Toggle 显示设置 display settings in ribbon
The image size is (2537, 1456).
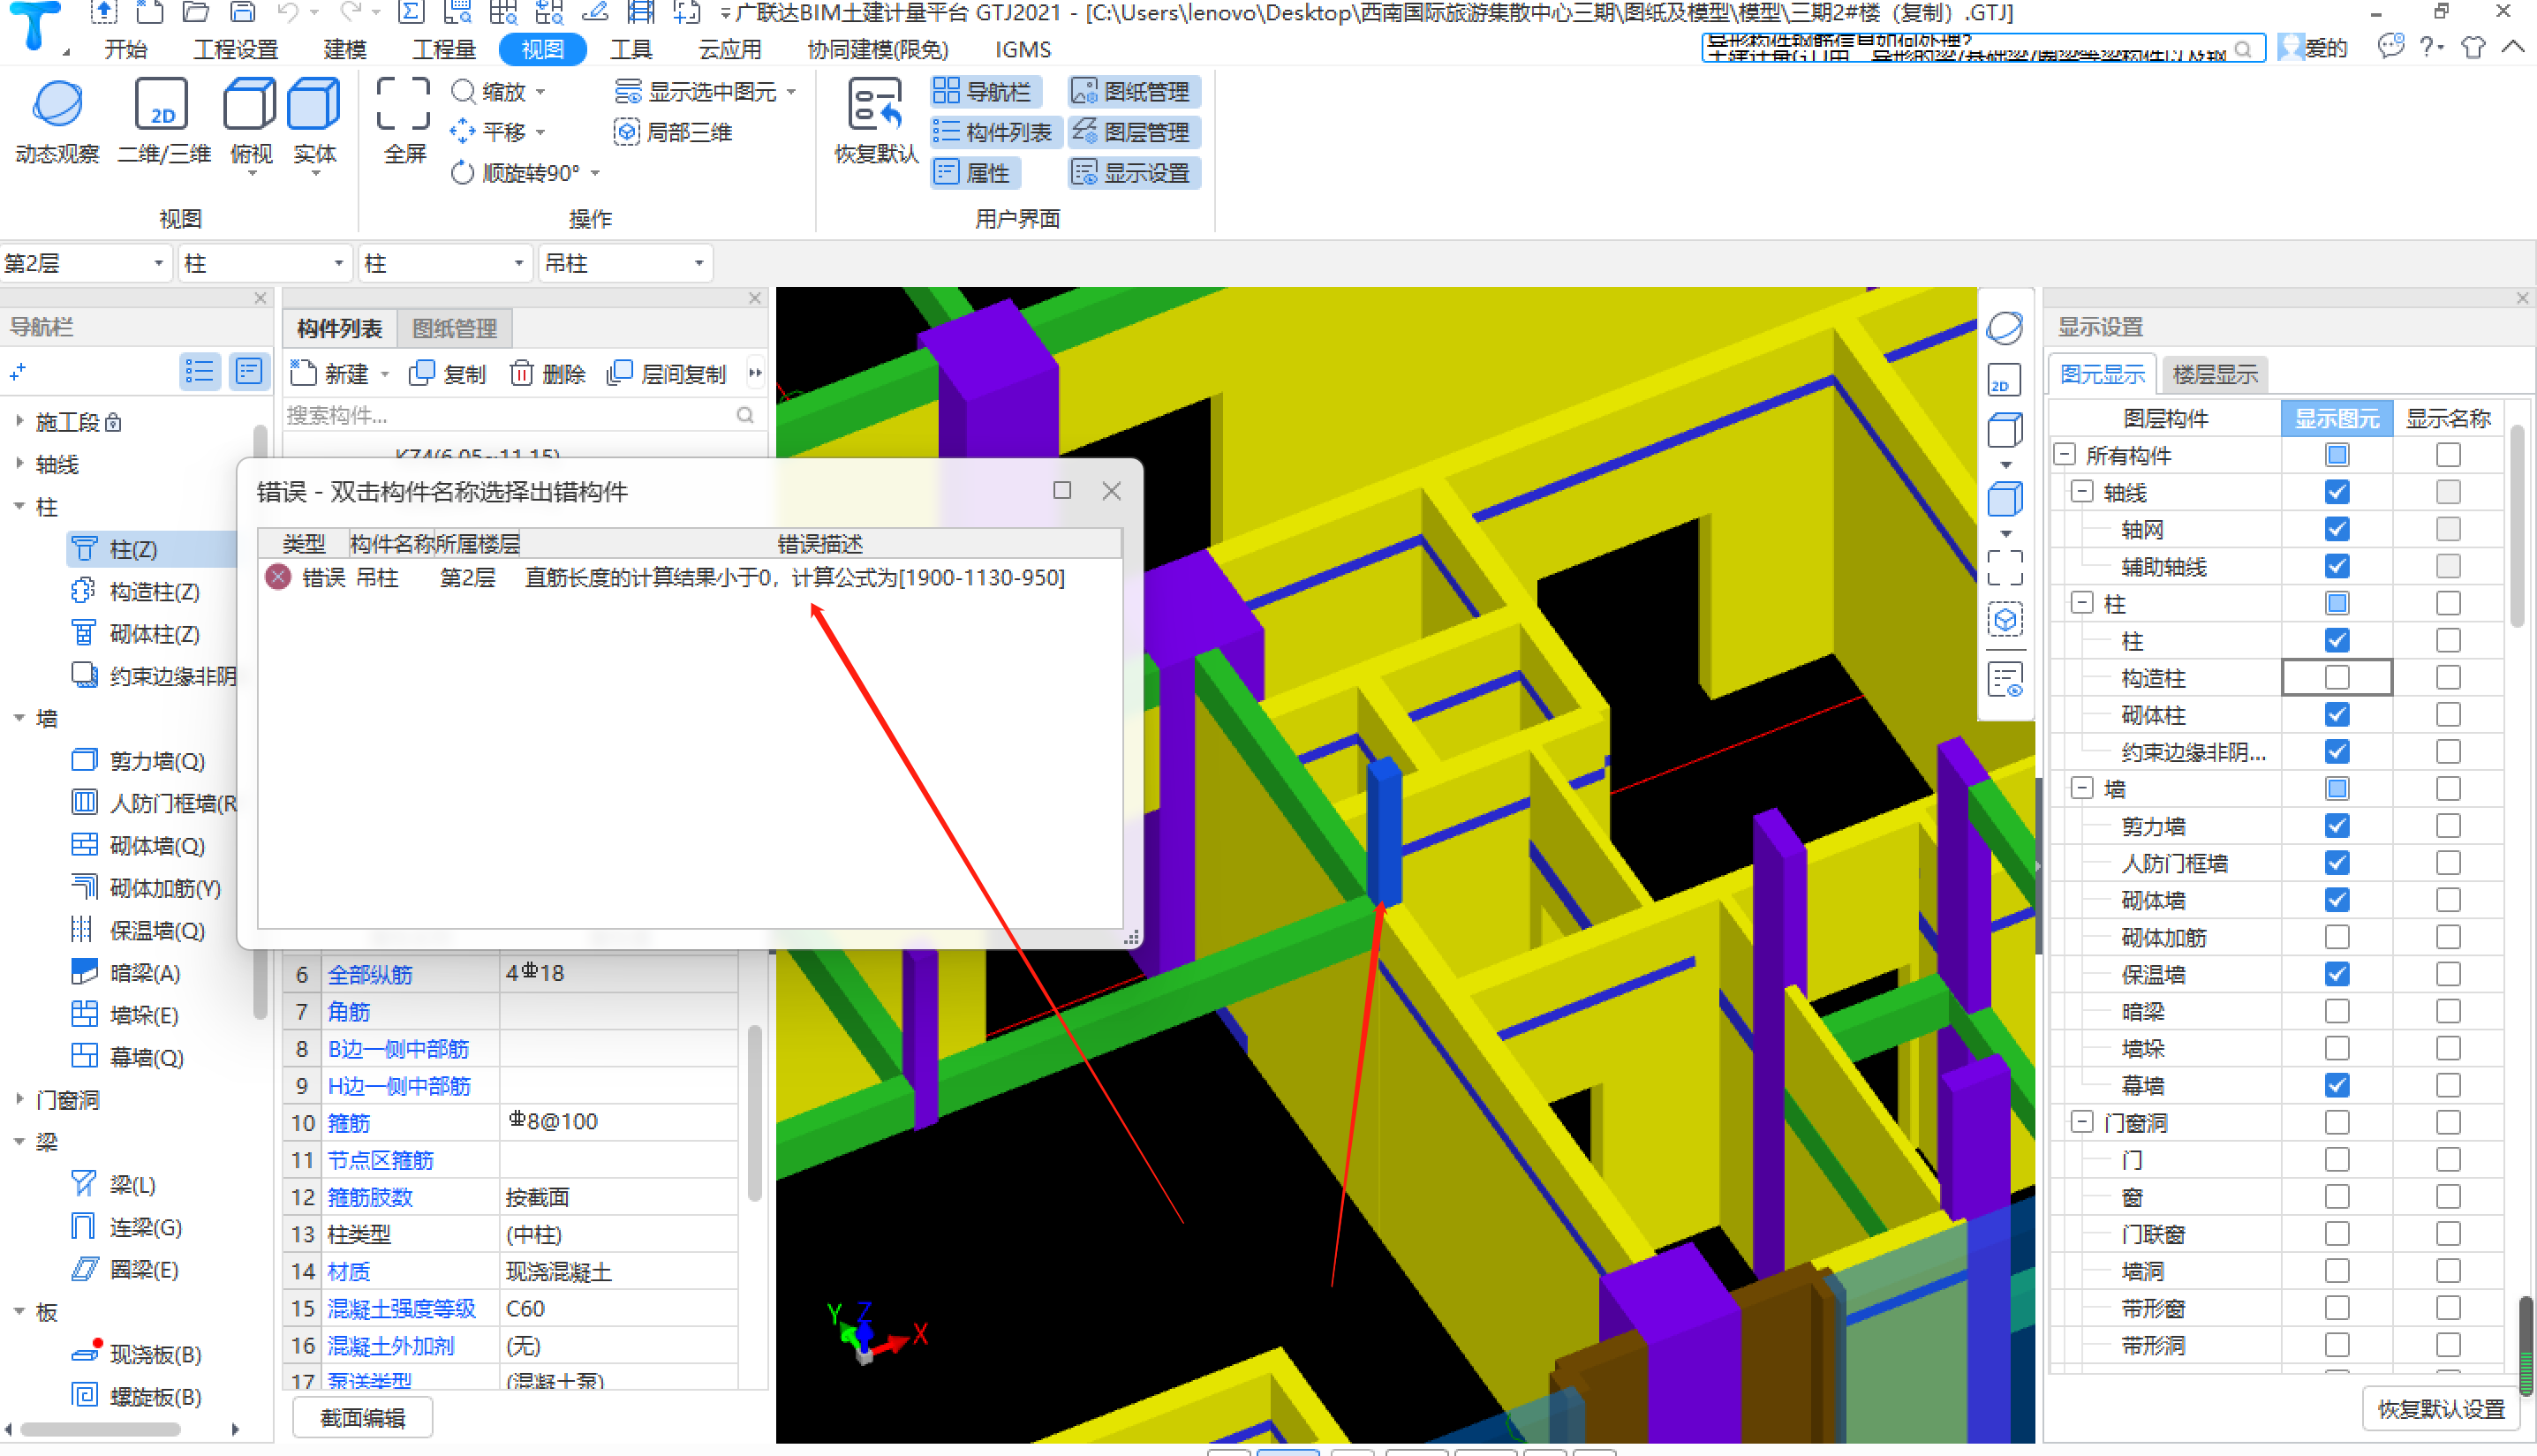tap(1133, 173)
